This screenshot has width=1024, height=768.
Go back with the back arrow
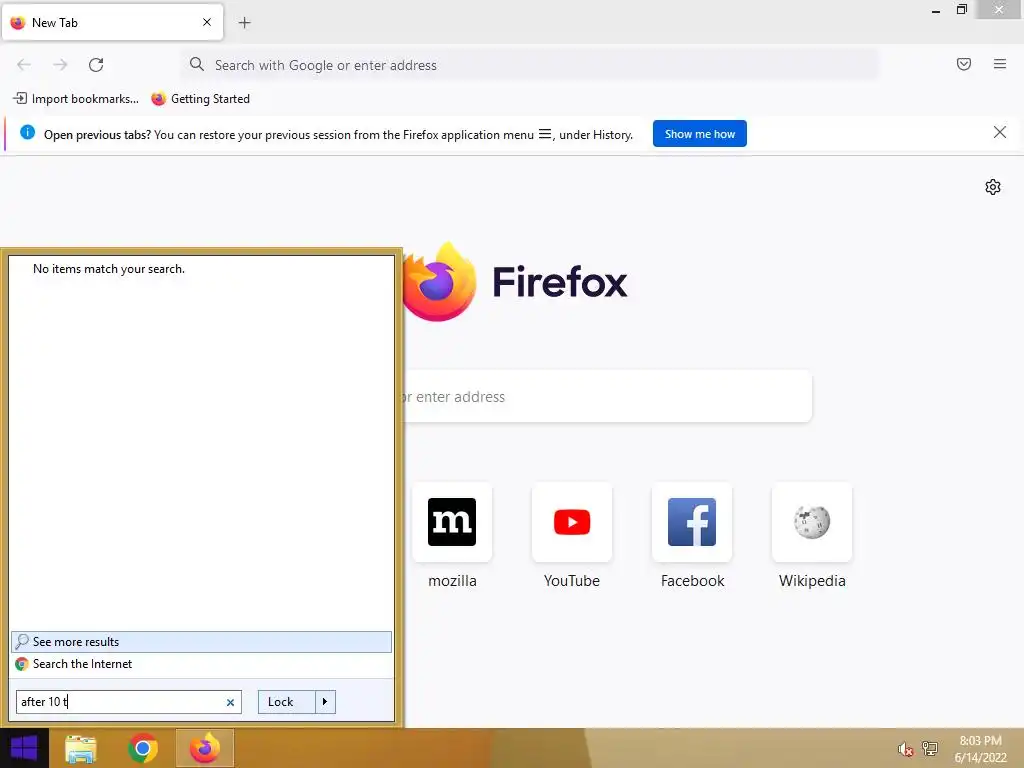[x=24, y=65]
